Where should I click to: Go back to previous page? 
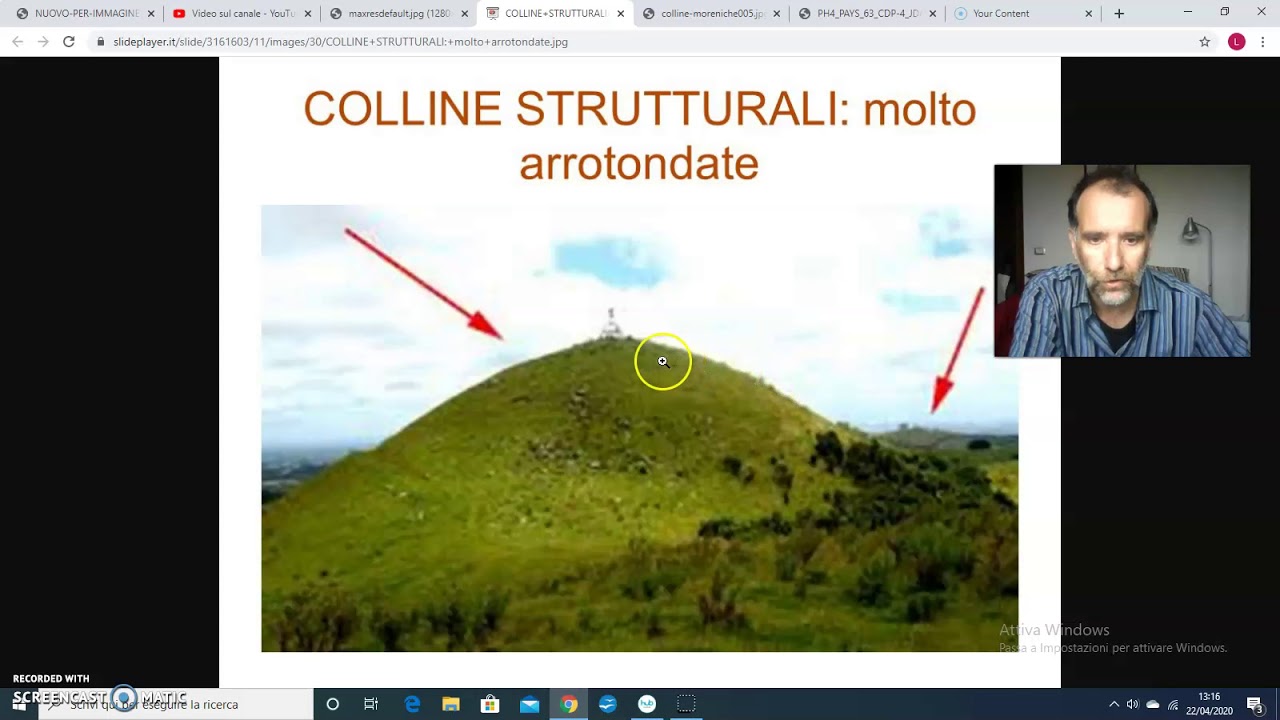17,42
